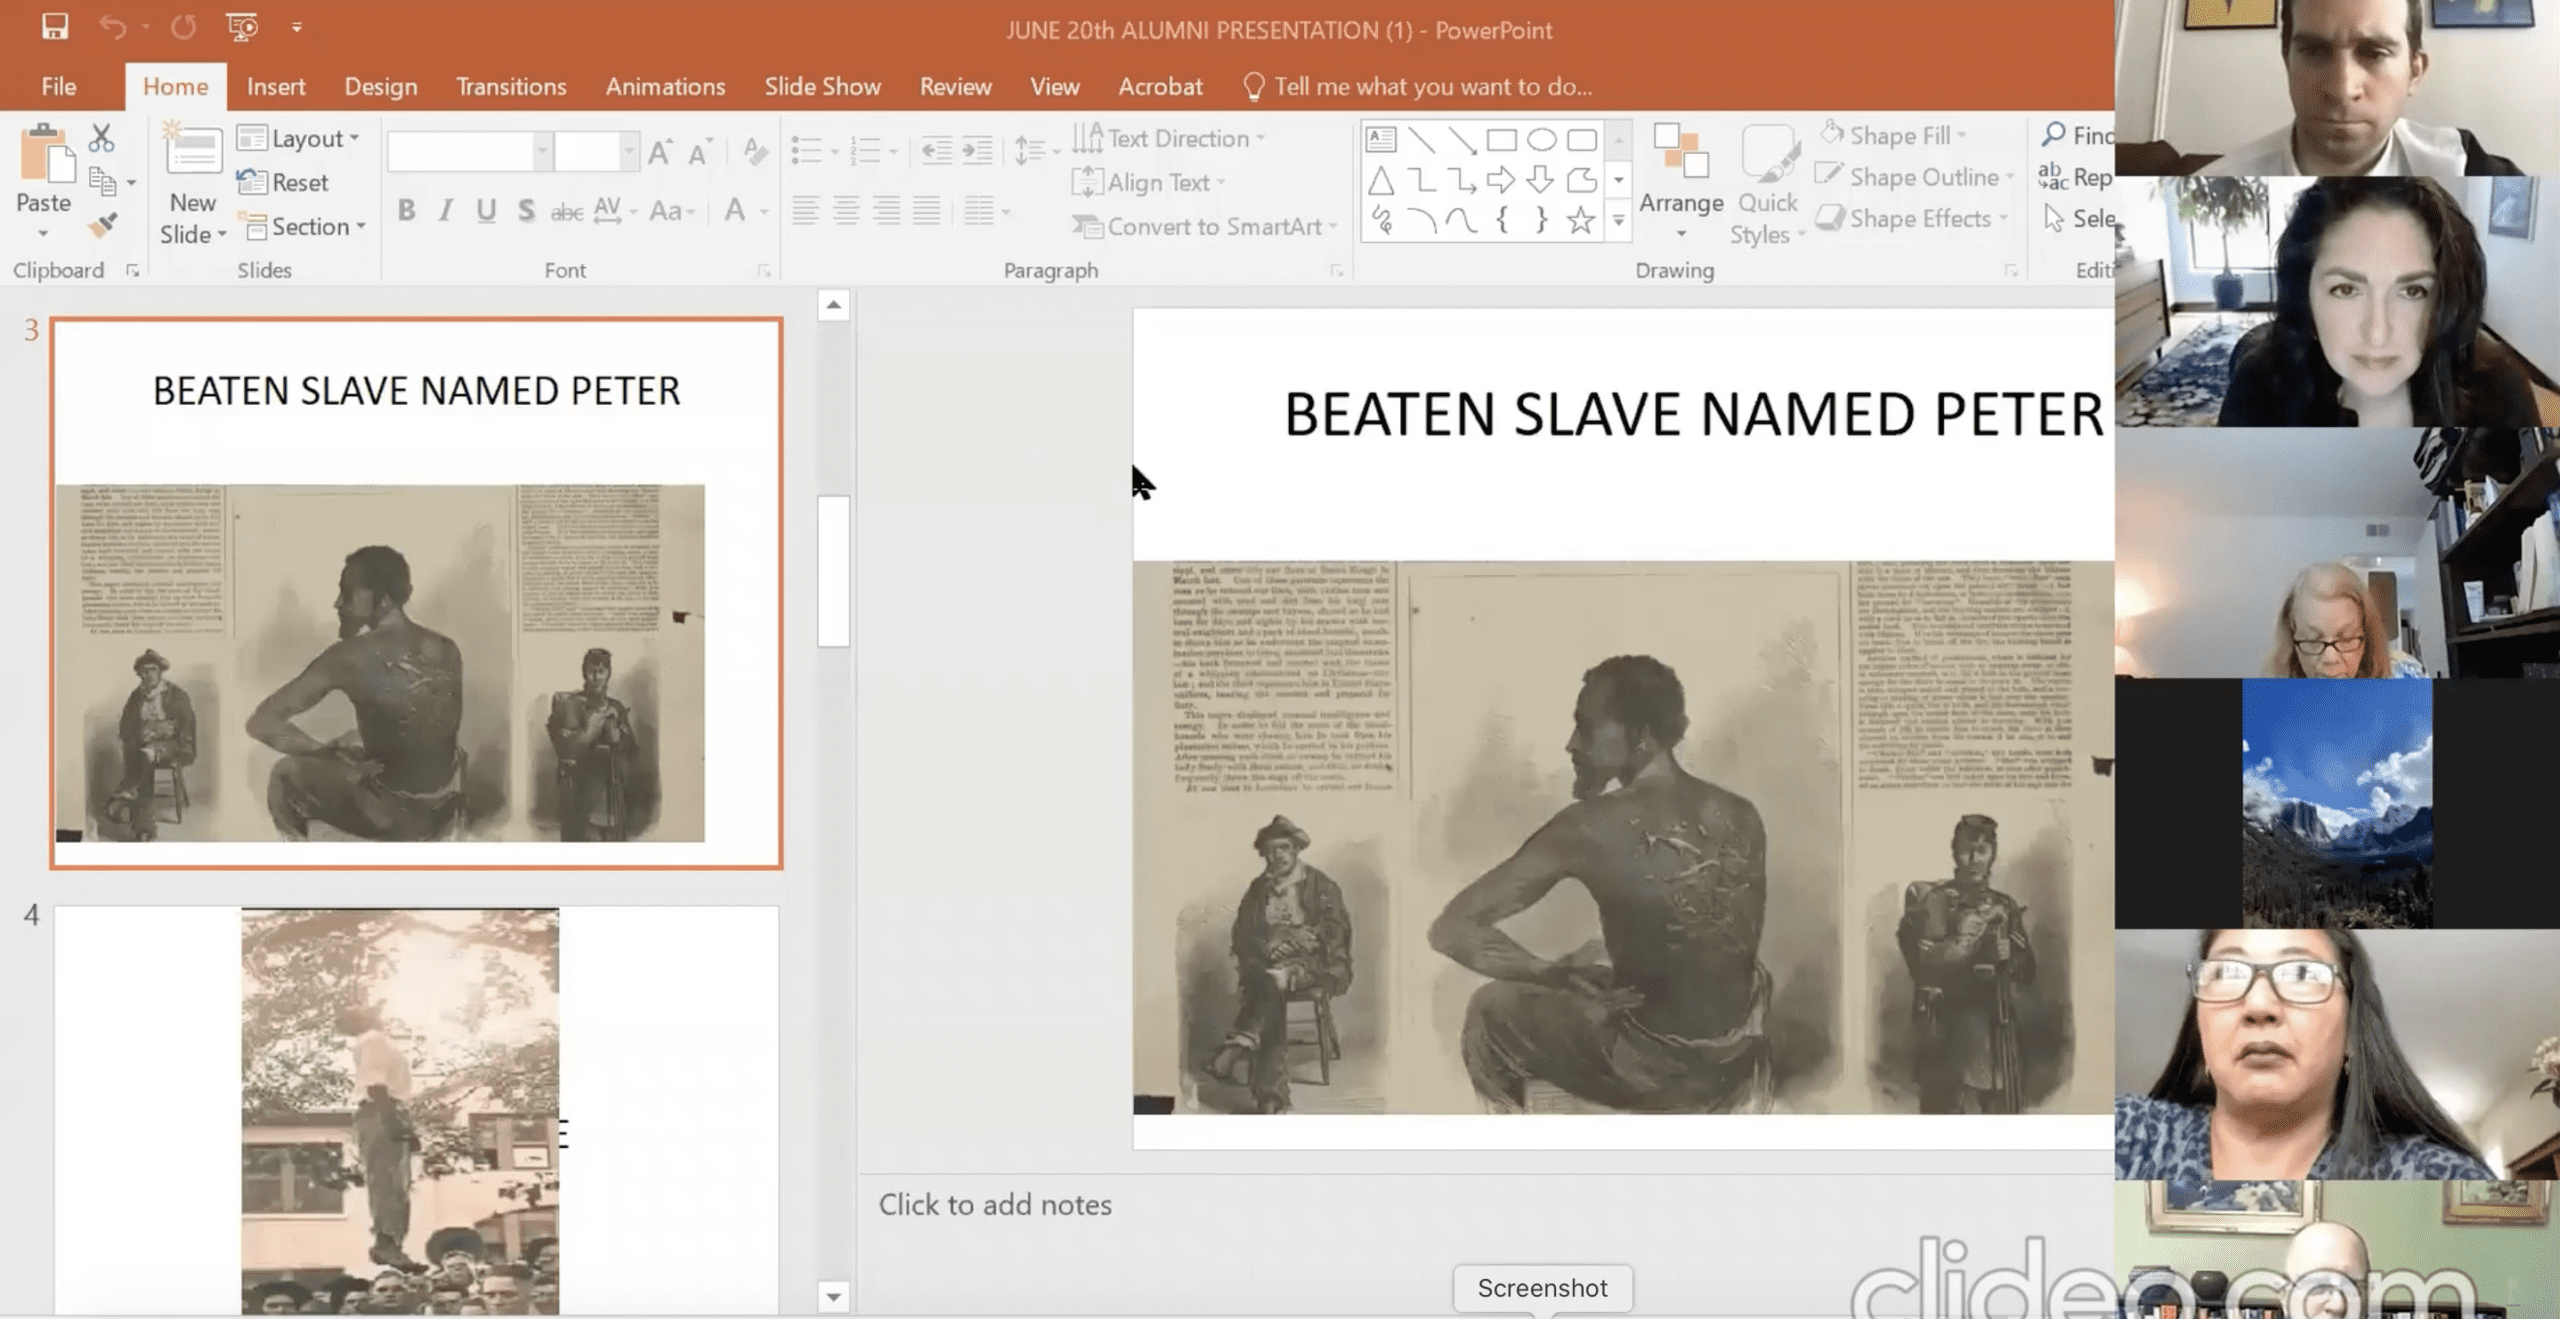Switch to the Insert tab

pyautogui.click(x=276, y=87)
